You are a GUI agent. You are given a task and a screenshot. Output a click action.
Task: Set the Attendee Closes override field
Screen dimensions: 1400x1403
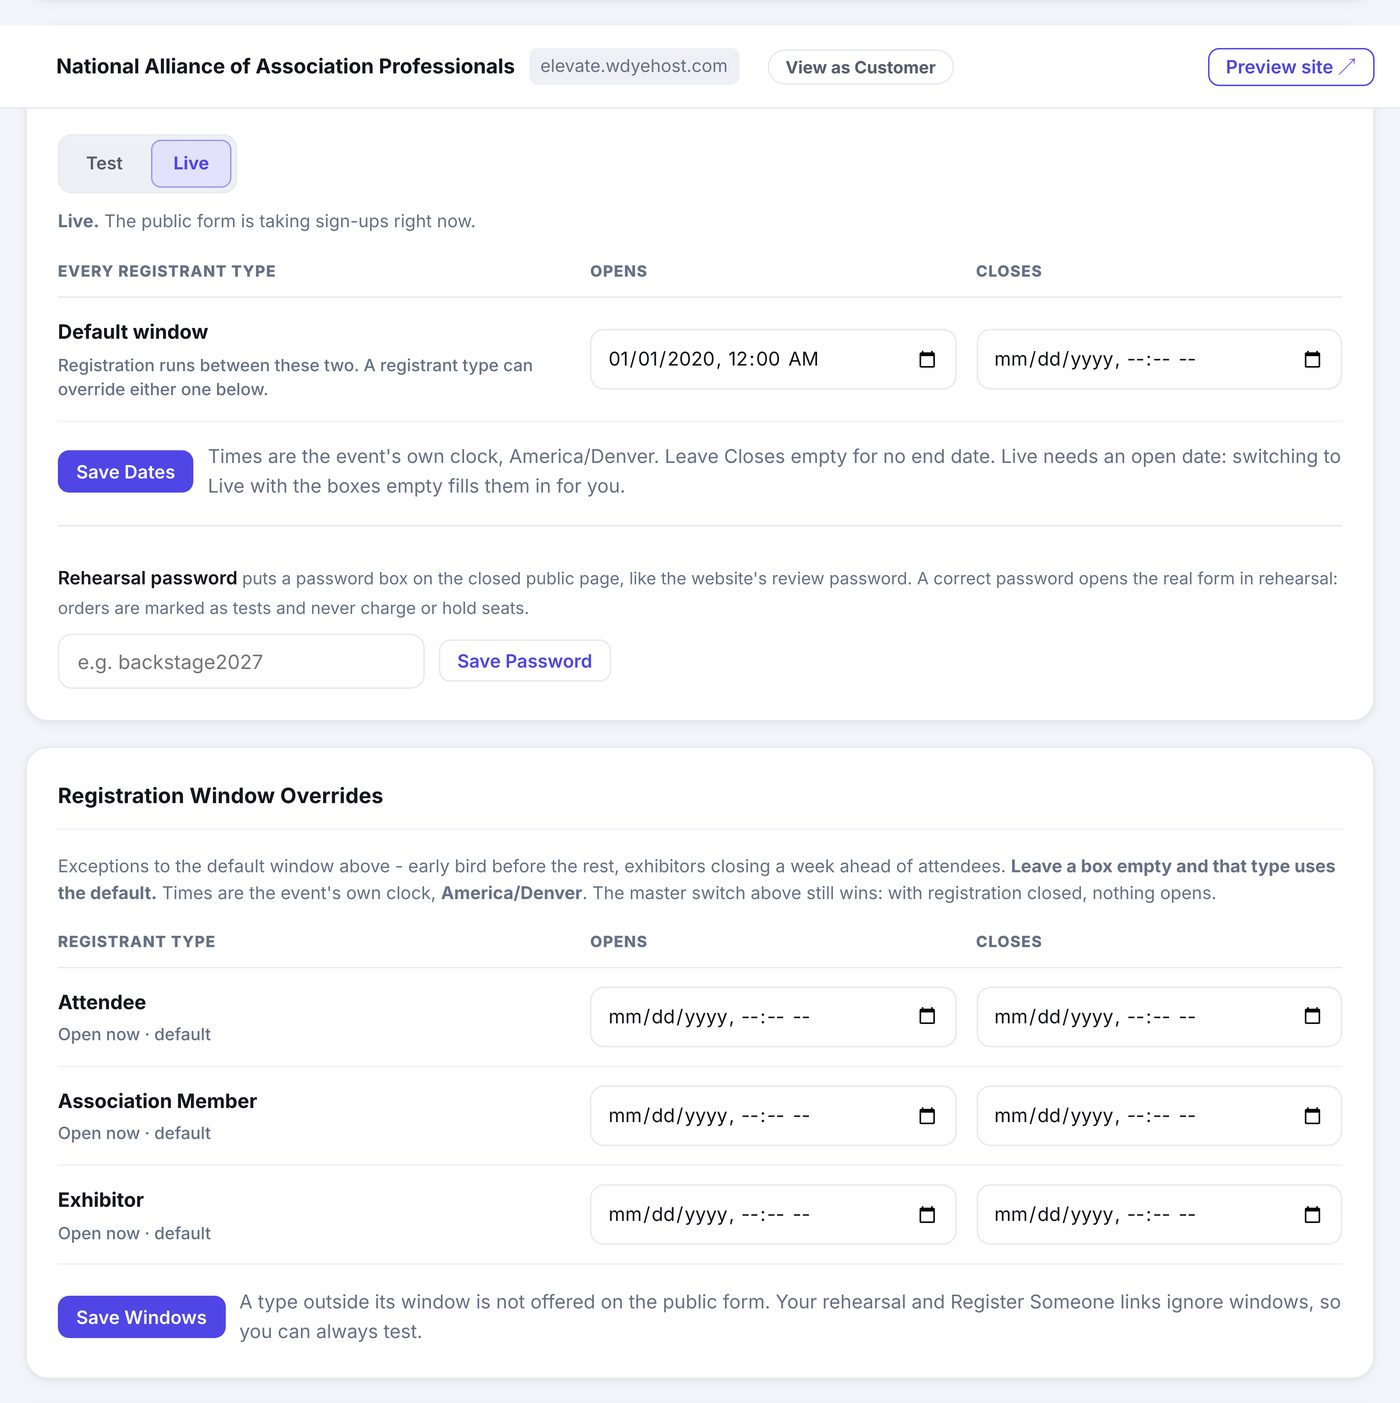coord(1158,1016)
